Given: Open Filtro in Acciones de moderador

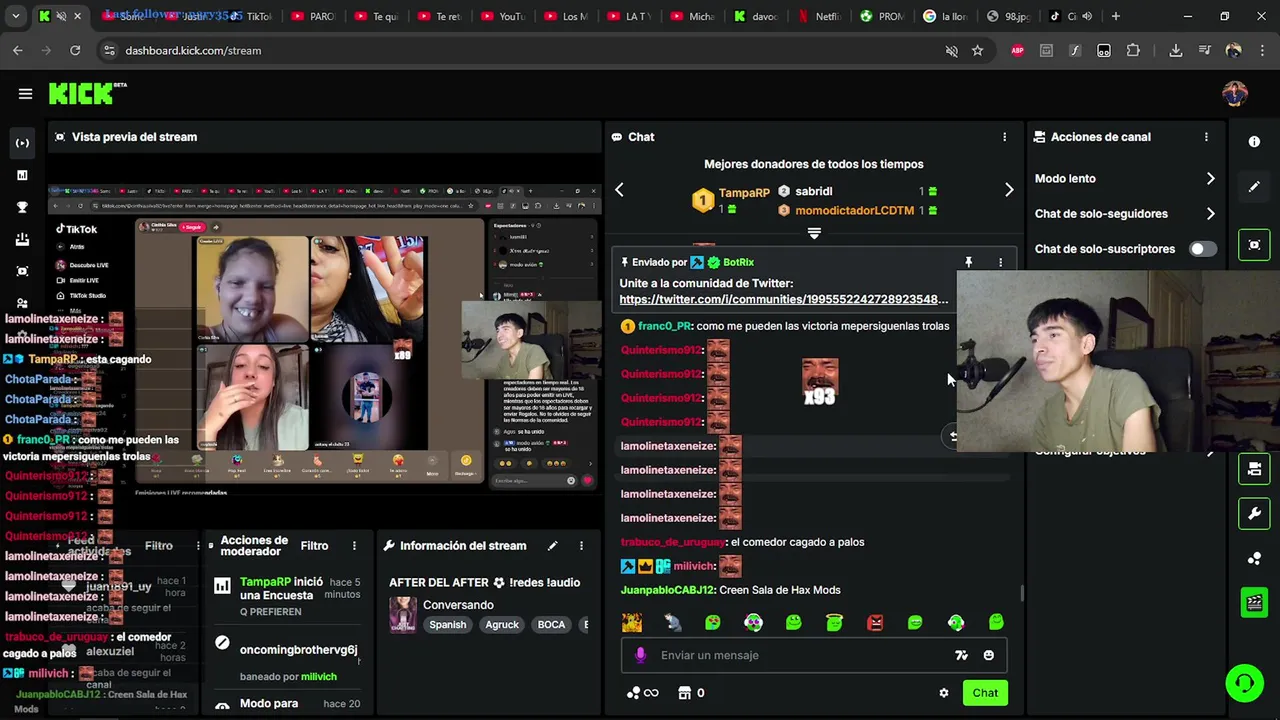Looking at the screenshot, I should pyautogui.click(x=314, y=546).
